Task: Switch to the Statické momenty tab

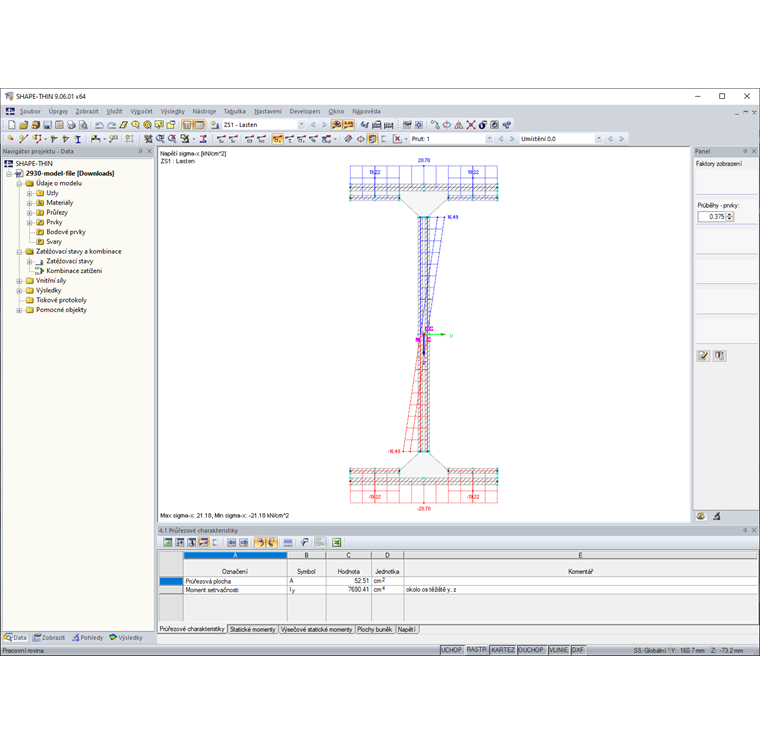Action: point(253,629)
